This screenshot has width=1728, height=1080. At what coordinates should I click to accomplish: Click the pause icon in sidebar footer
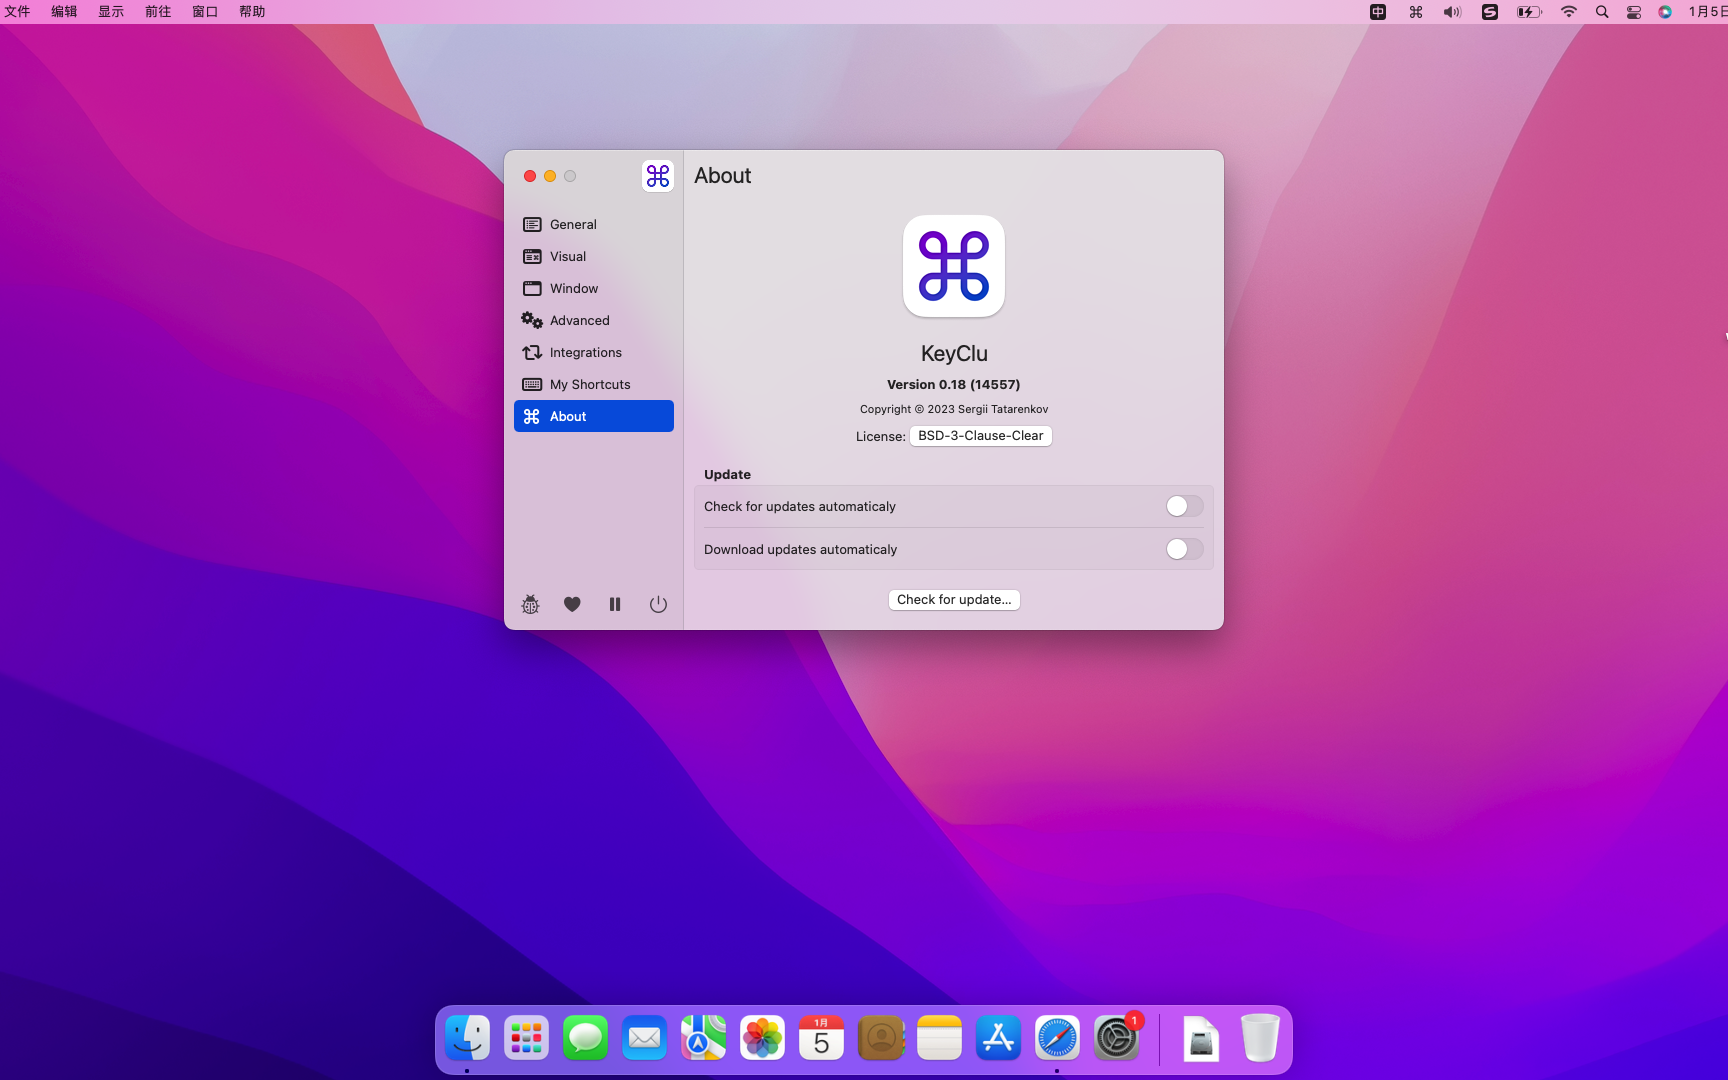tap(615, 604)
